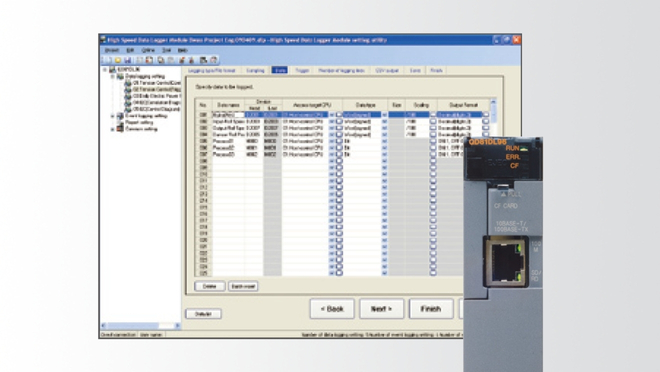660x372 pixels.
Task: Switch to the Finish tab
Action: point(436,70)
